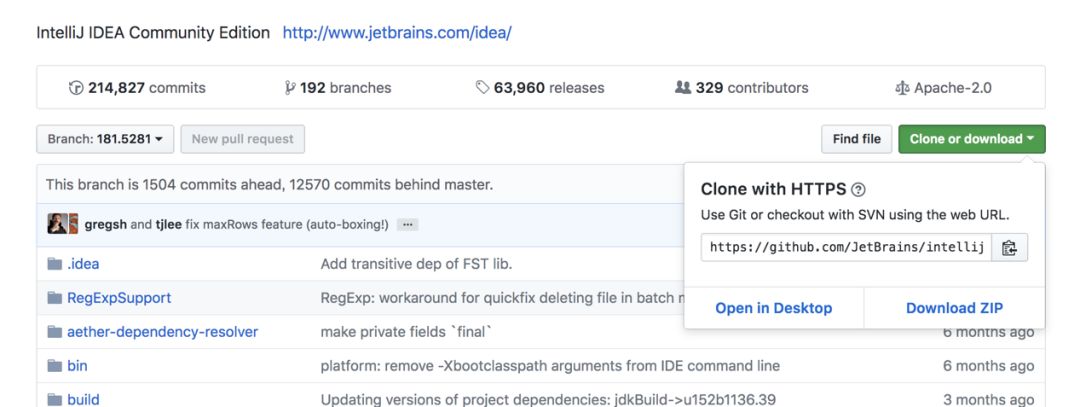The image size is (1080, 407).
Task: Click Download ZIP
Action: click(954, 308)
